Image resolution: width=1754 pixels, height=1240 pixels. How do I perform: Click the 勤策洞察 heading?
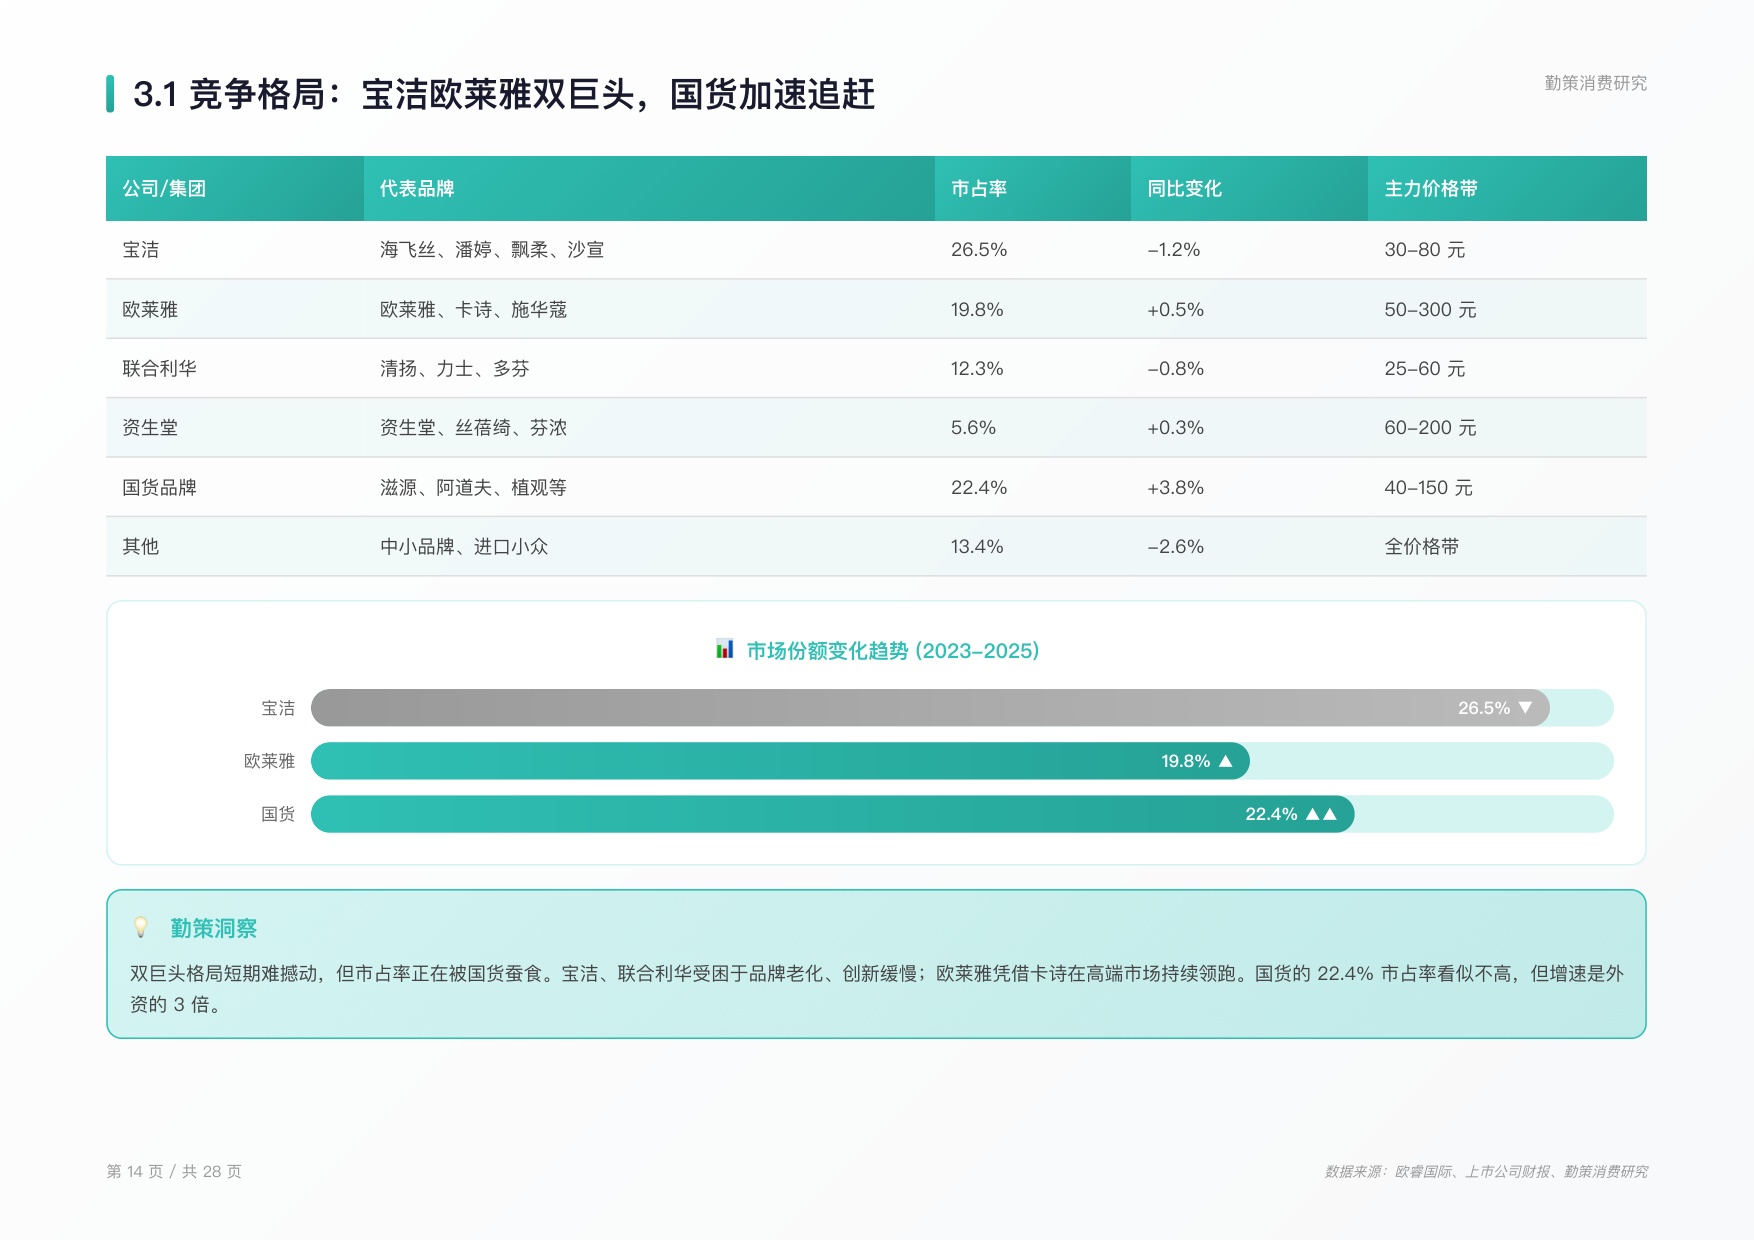pos(214,929)
